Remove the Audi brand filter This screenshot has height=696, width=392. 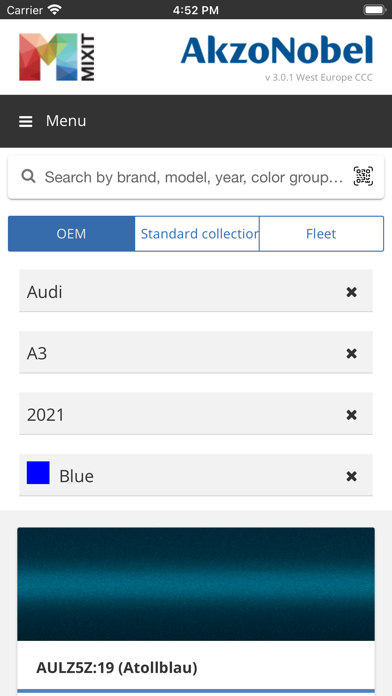pos(351,292)
